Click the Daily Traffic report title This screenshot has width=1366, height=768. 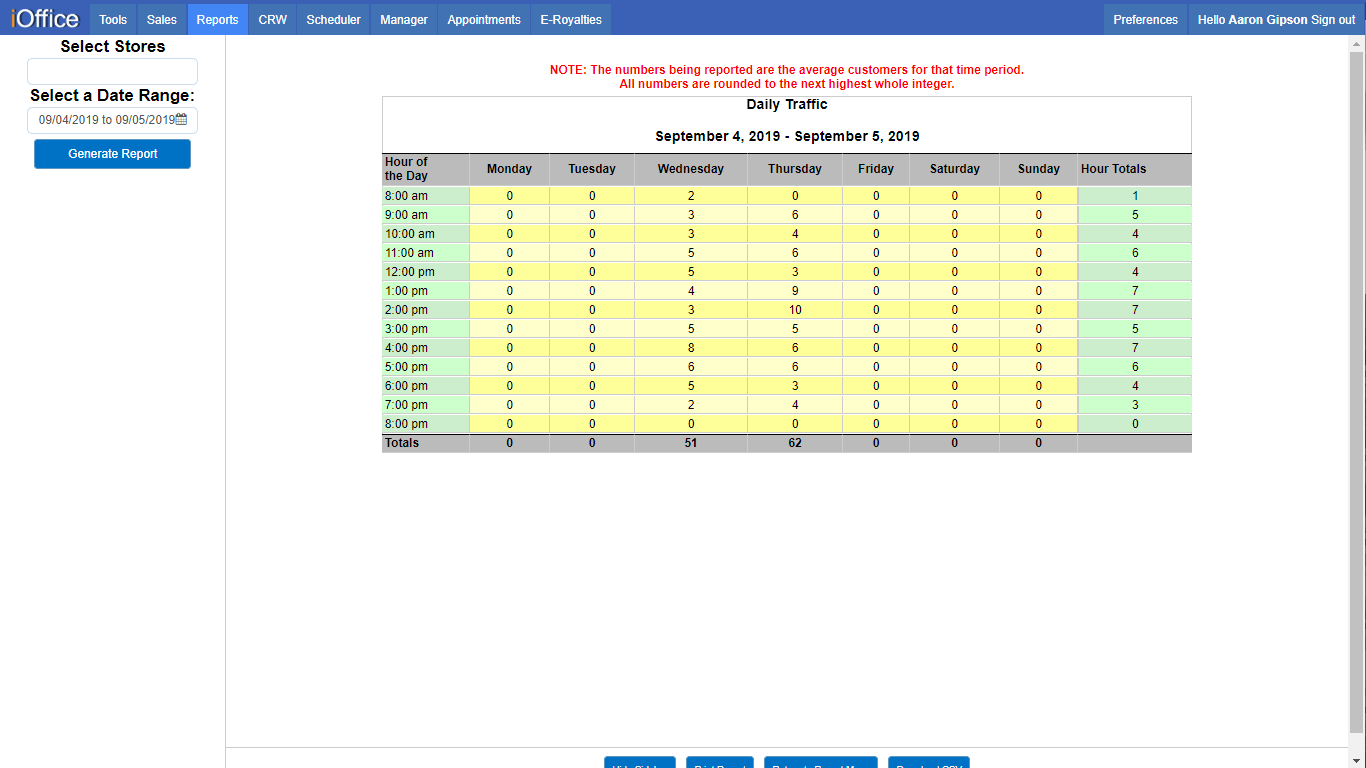[x=787, y=104]
